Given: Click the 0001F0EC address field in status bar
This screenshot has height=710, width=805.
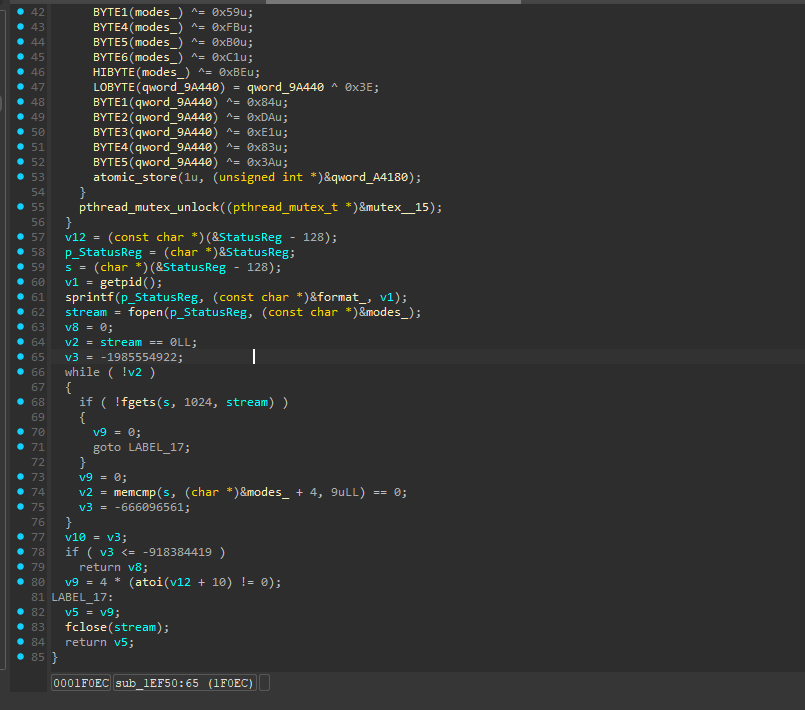Looking at the screenshot, I should [81, 683].
